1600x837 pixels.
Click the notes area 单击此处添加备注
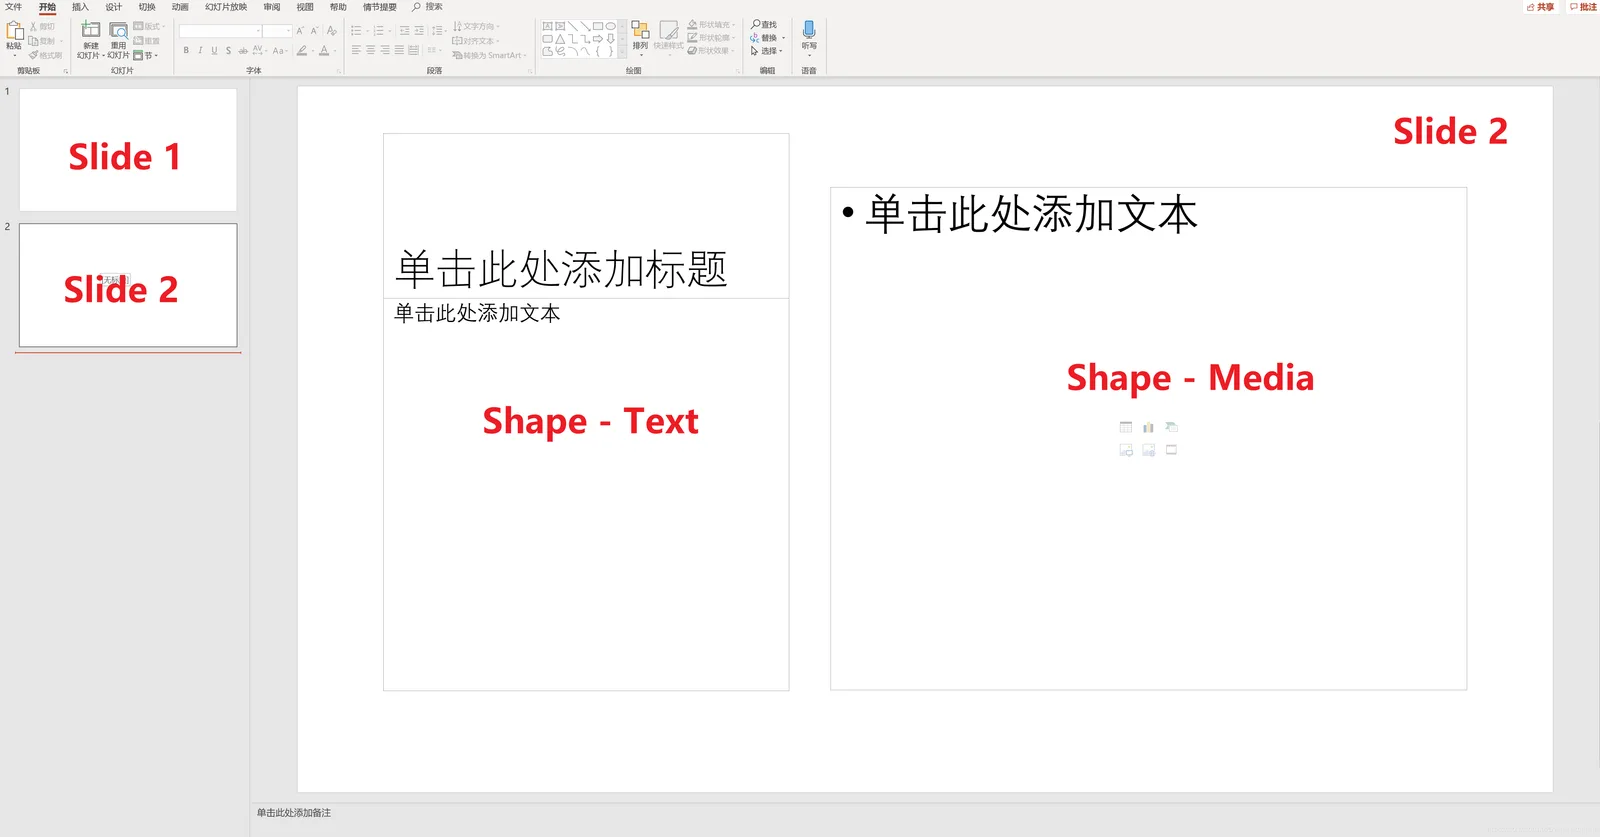coord(294,813)
